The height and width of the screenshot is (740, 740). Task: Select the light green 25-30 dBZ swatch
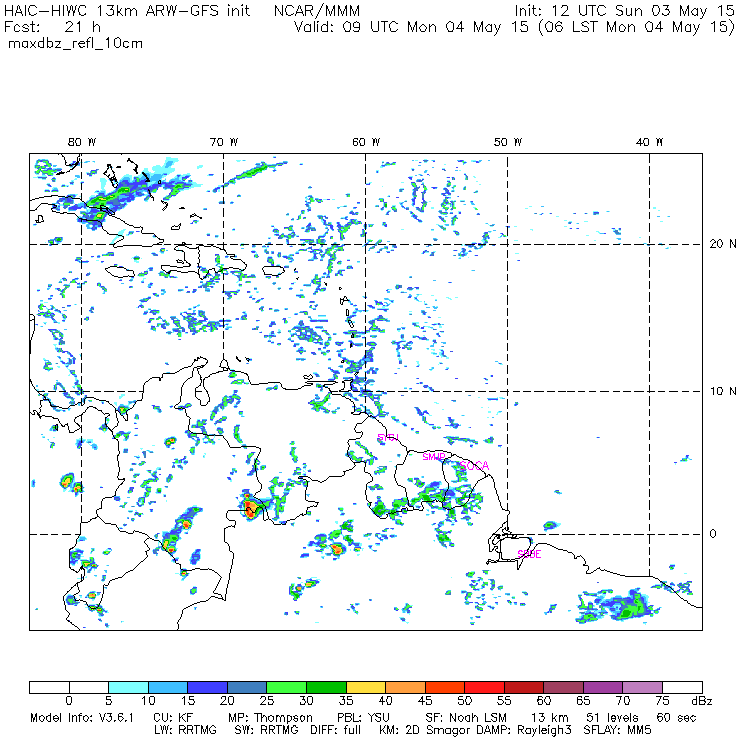[x=286, y=687]
